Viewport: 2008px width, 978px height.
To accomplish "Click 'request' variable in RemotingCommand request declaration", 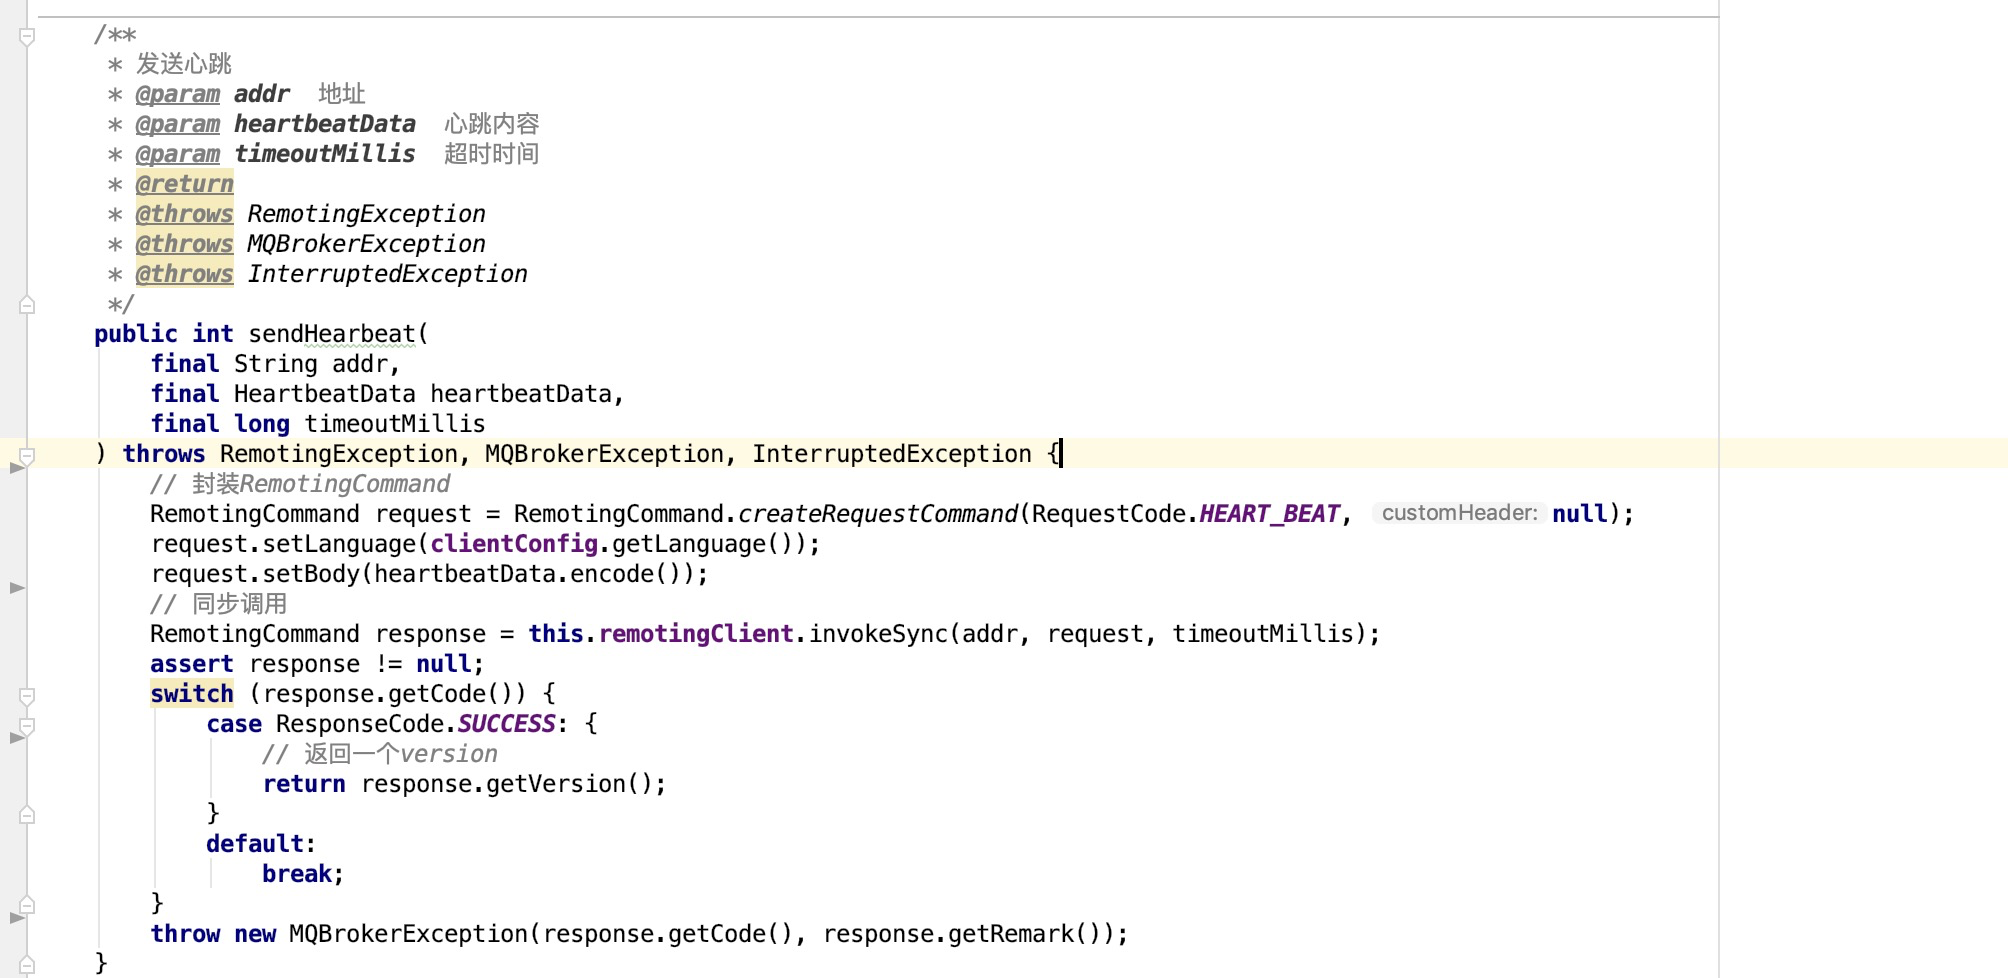I will pos(423,514).
